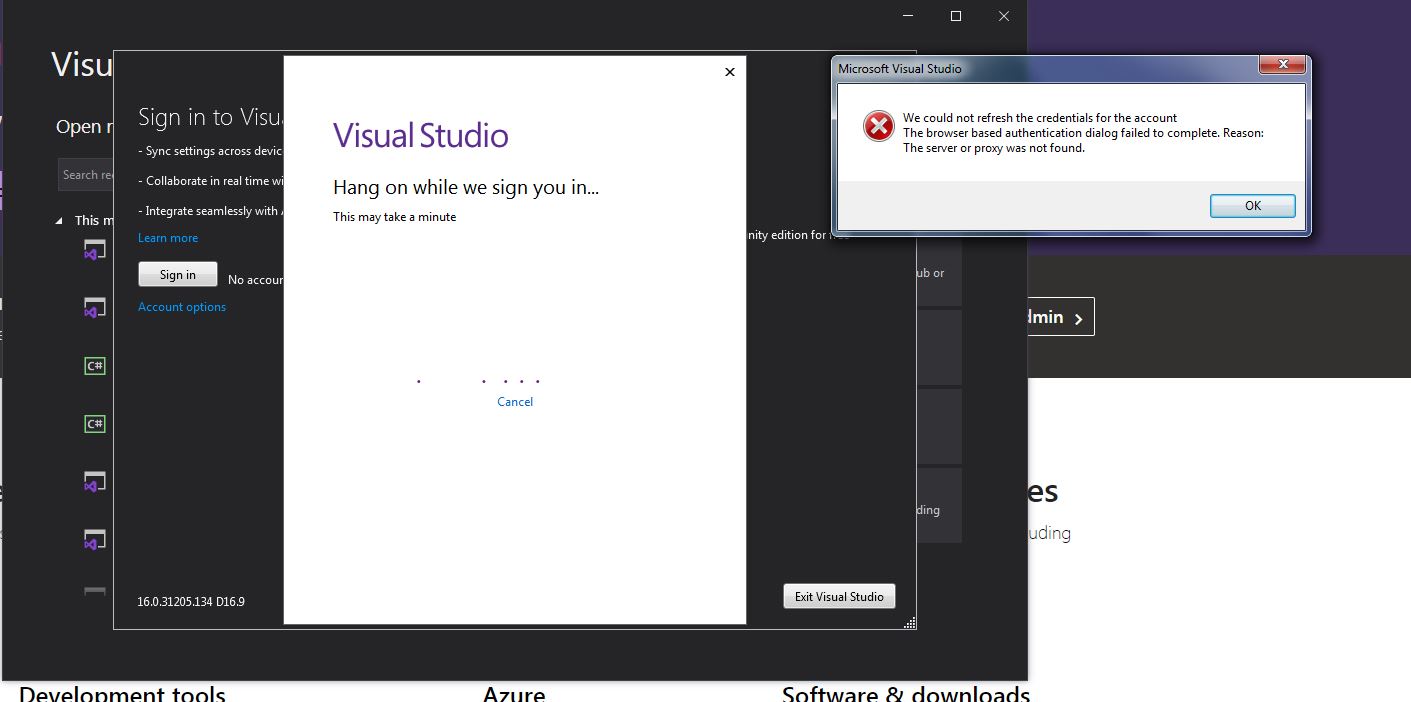The image size is (1411, 702).
Task: Open the Learn more link
Action: 168,238
